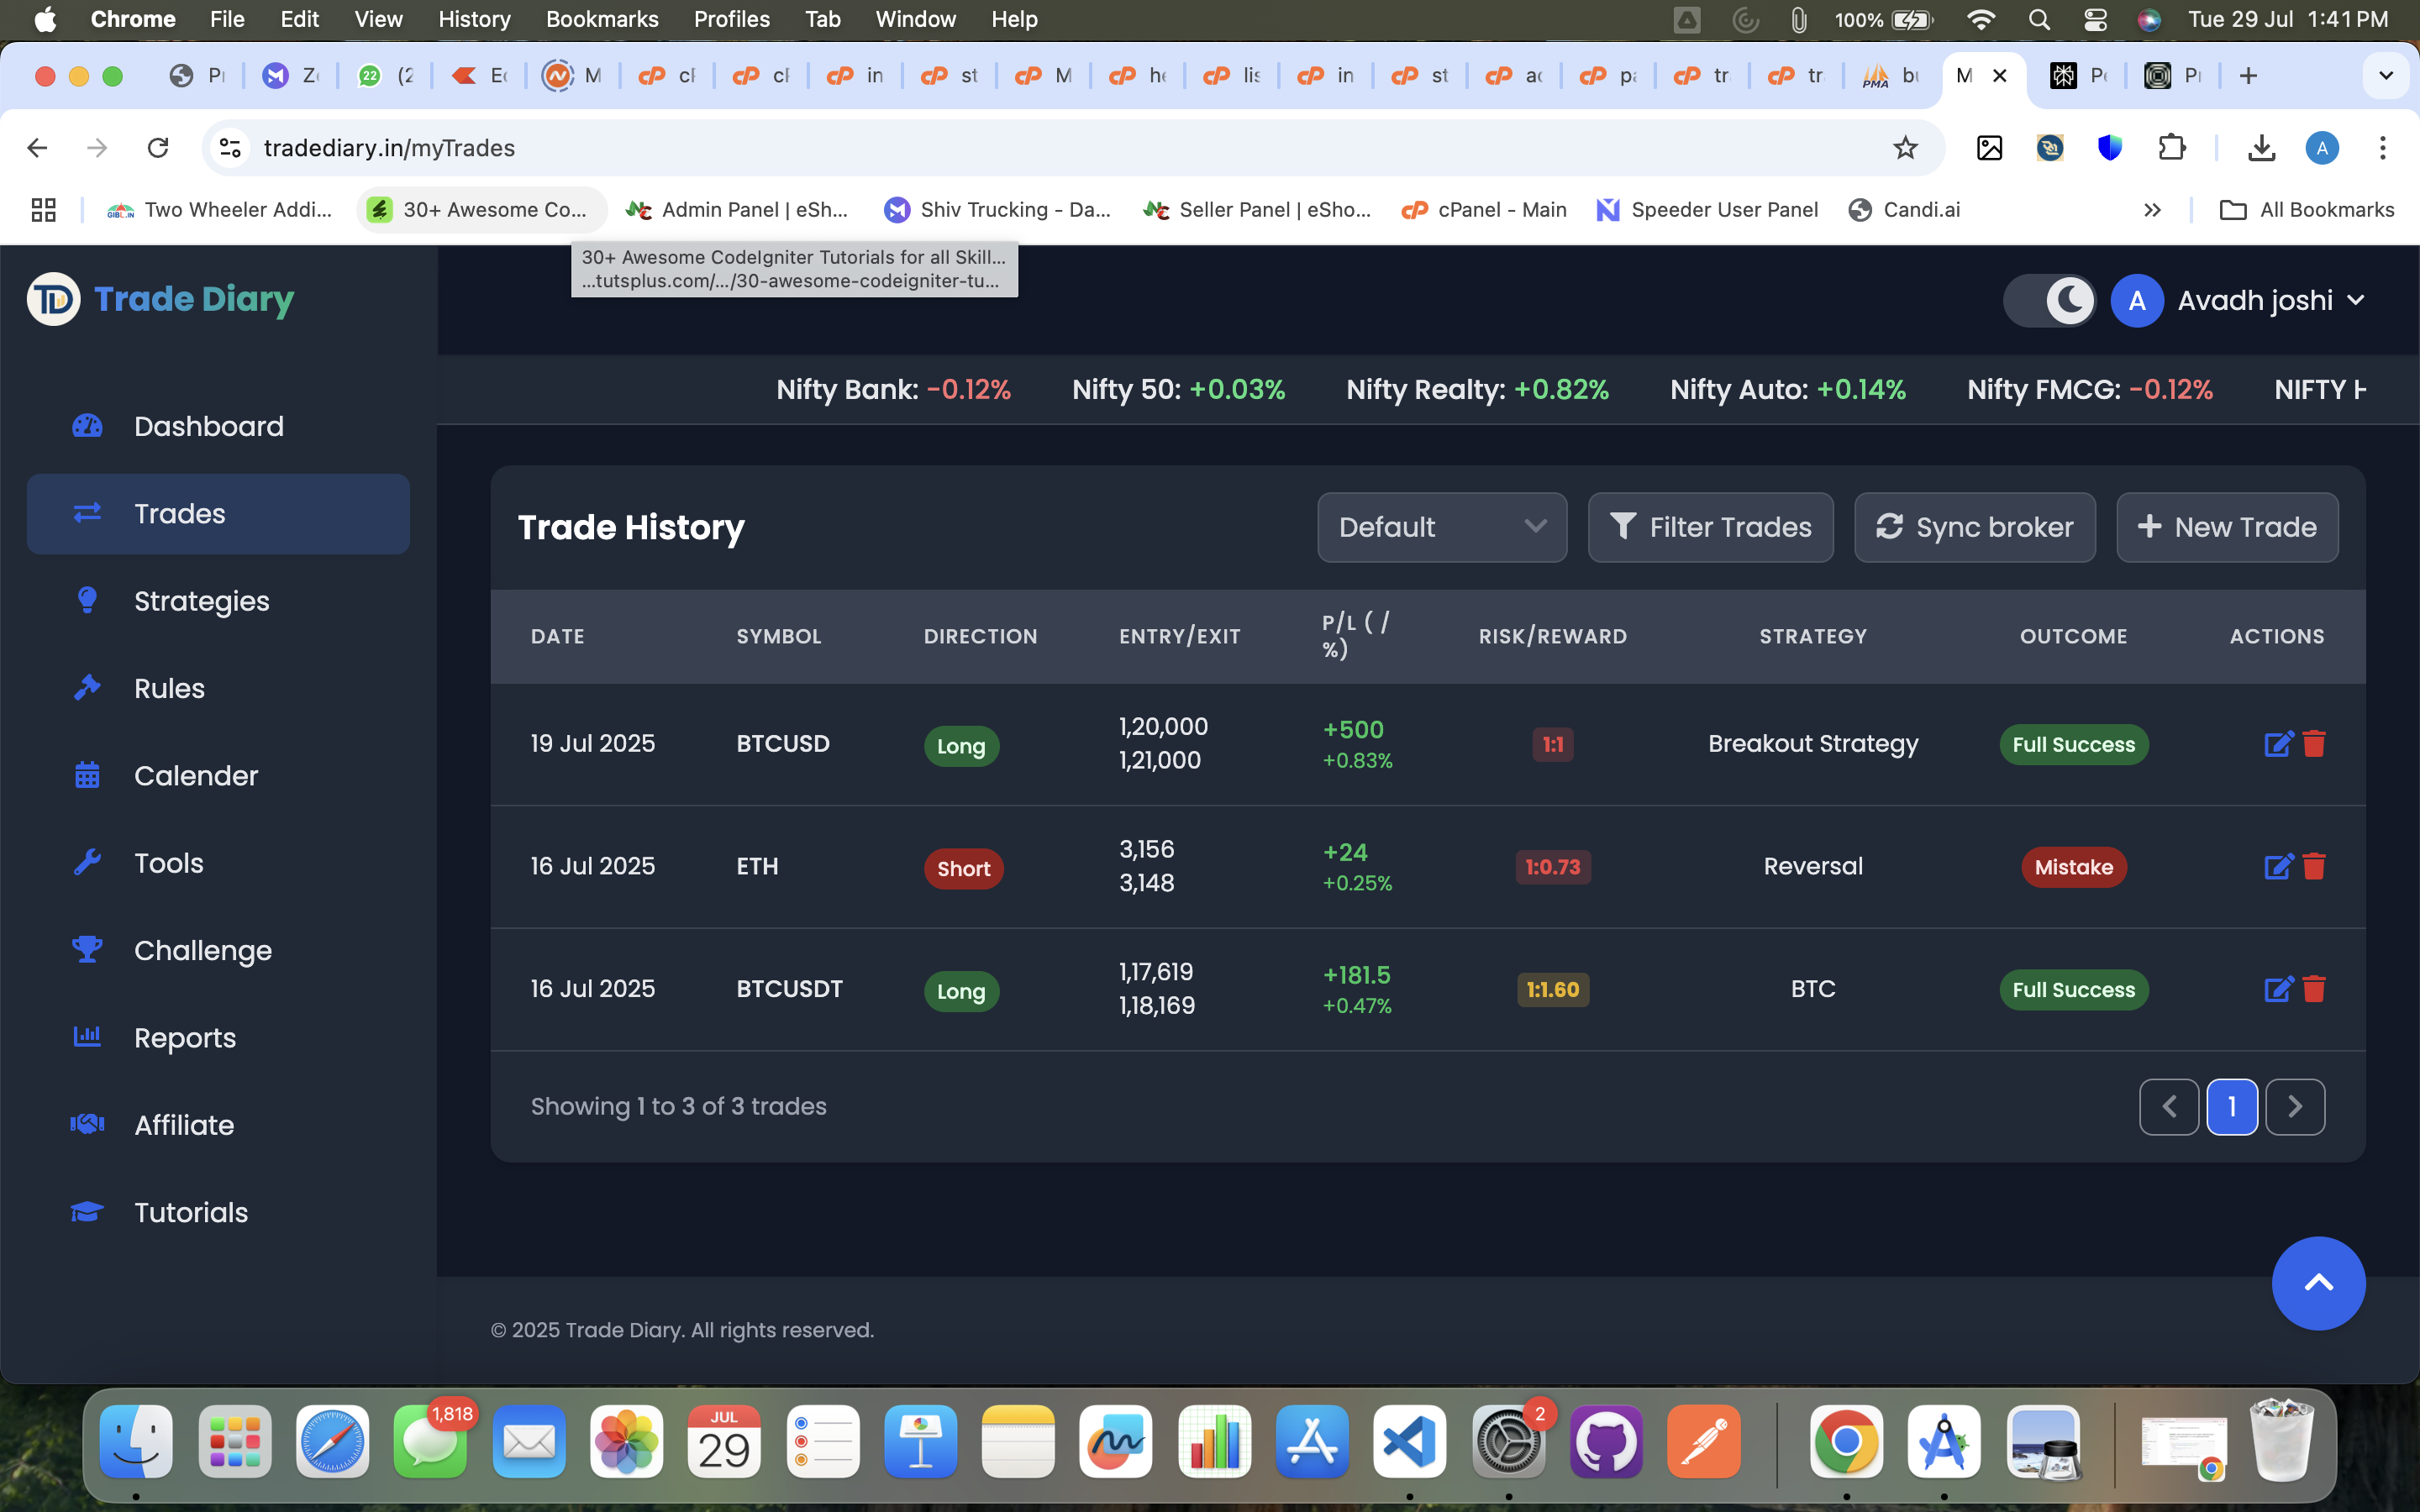This screenshot has width=2420, height=1512.
Task: Toggle dark mode moon switch
Action: click(x=2049, y=300)
